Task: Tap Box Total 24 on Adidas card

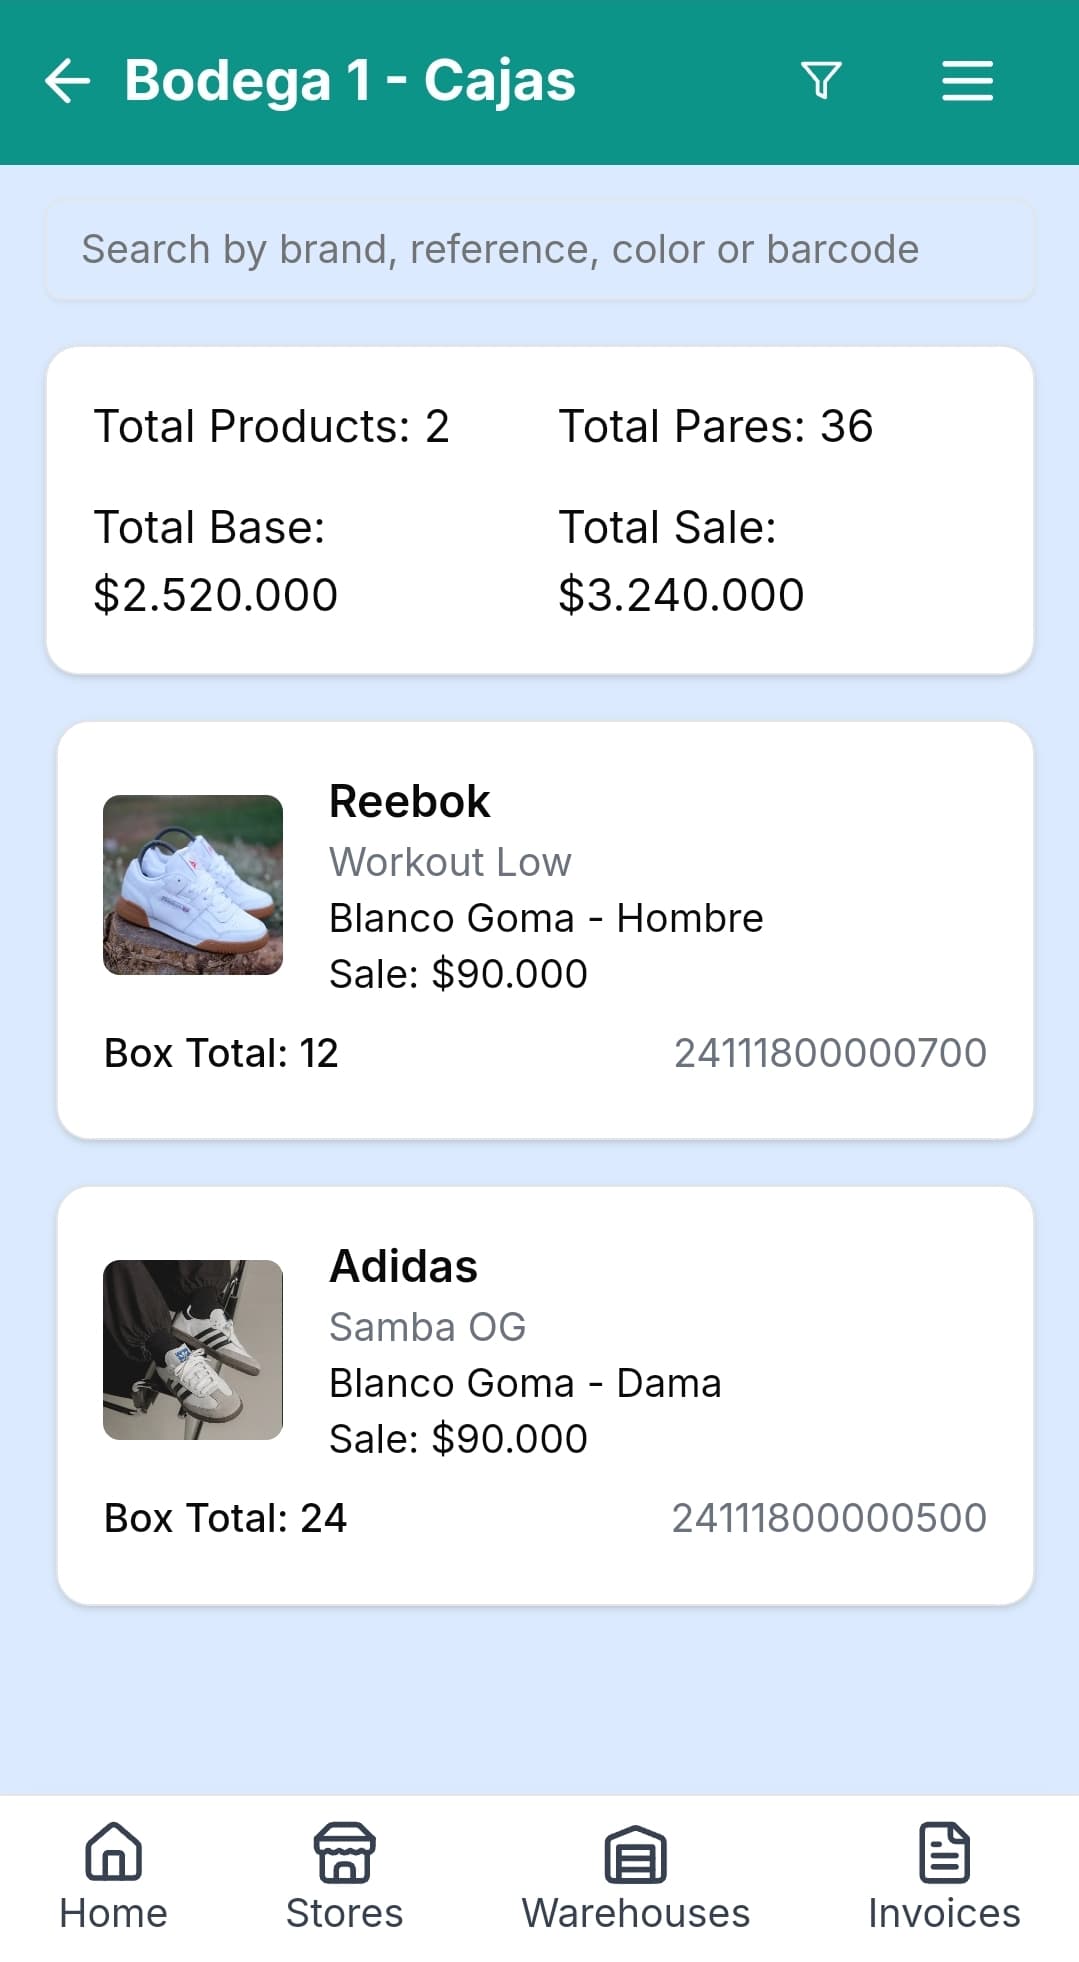Action: 226,1518
